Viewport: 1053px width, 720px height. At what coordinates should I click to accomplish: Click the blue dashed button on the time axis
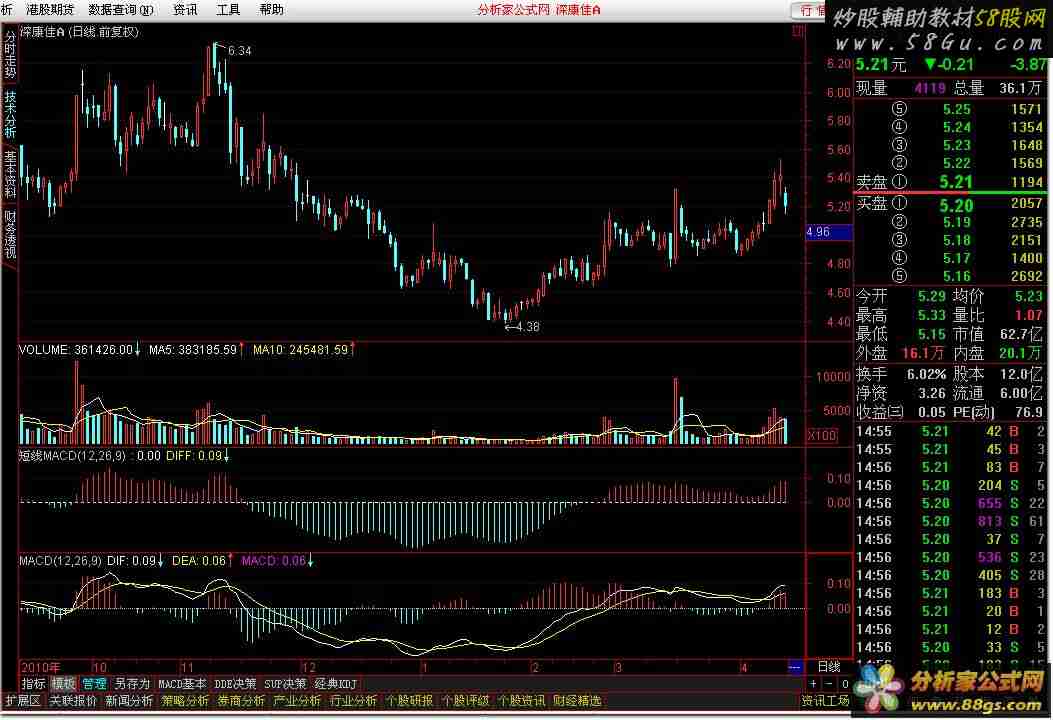(x=795, y=667)
